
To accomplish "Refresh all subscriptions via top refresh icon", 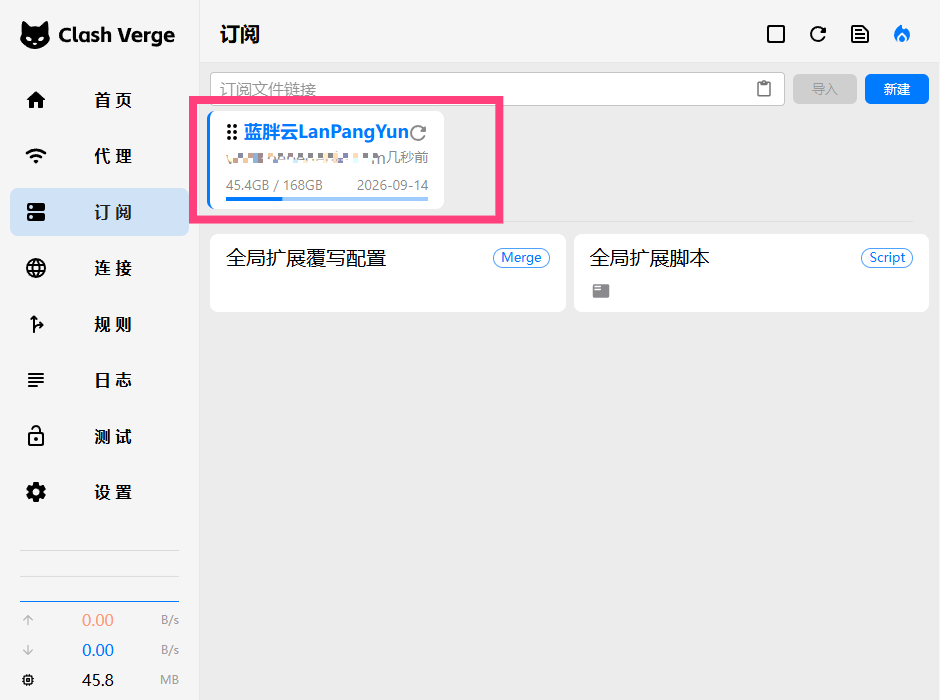I will [x=818, y=34].
